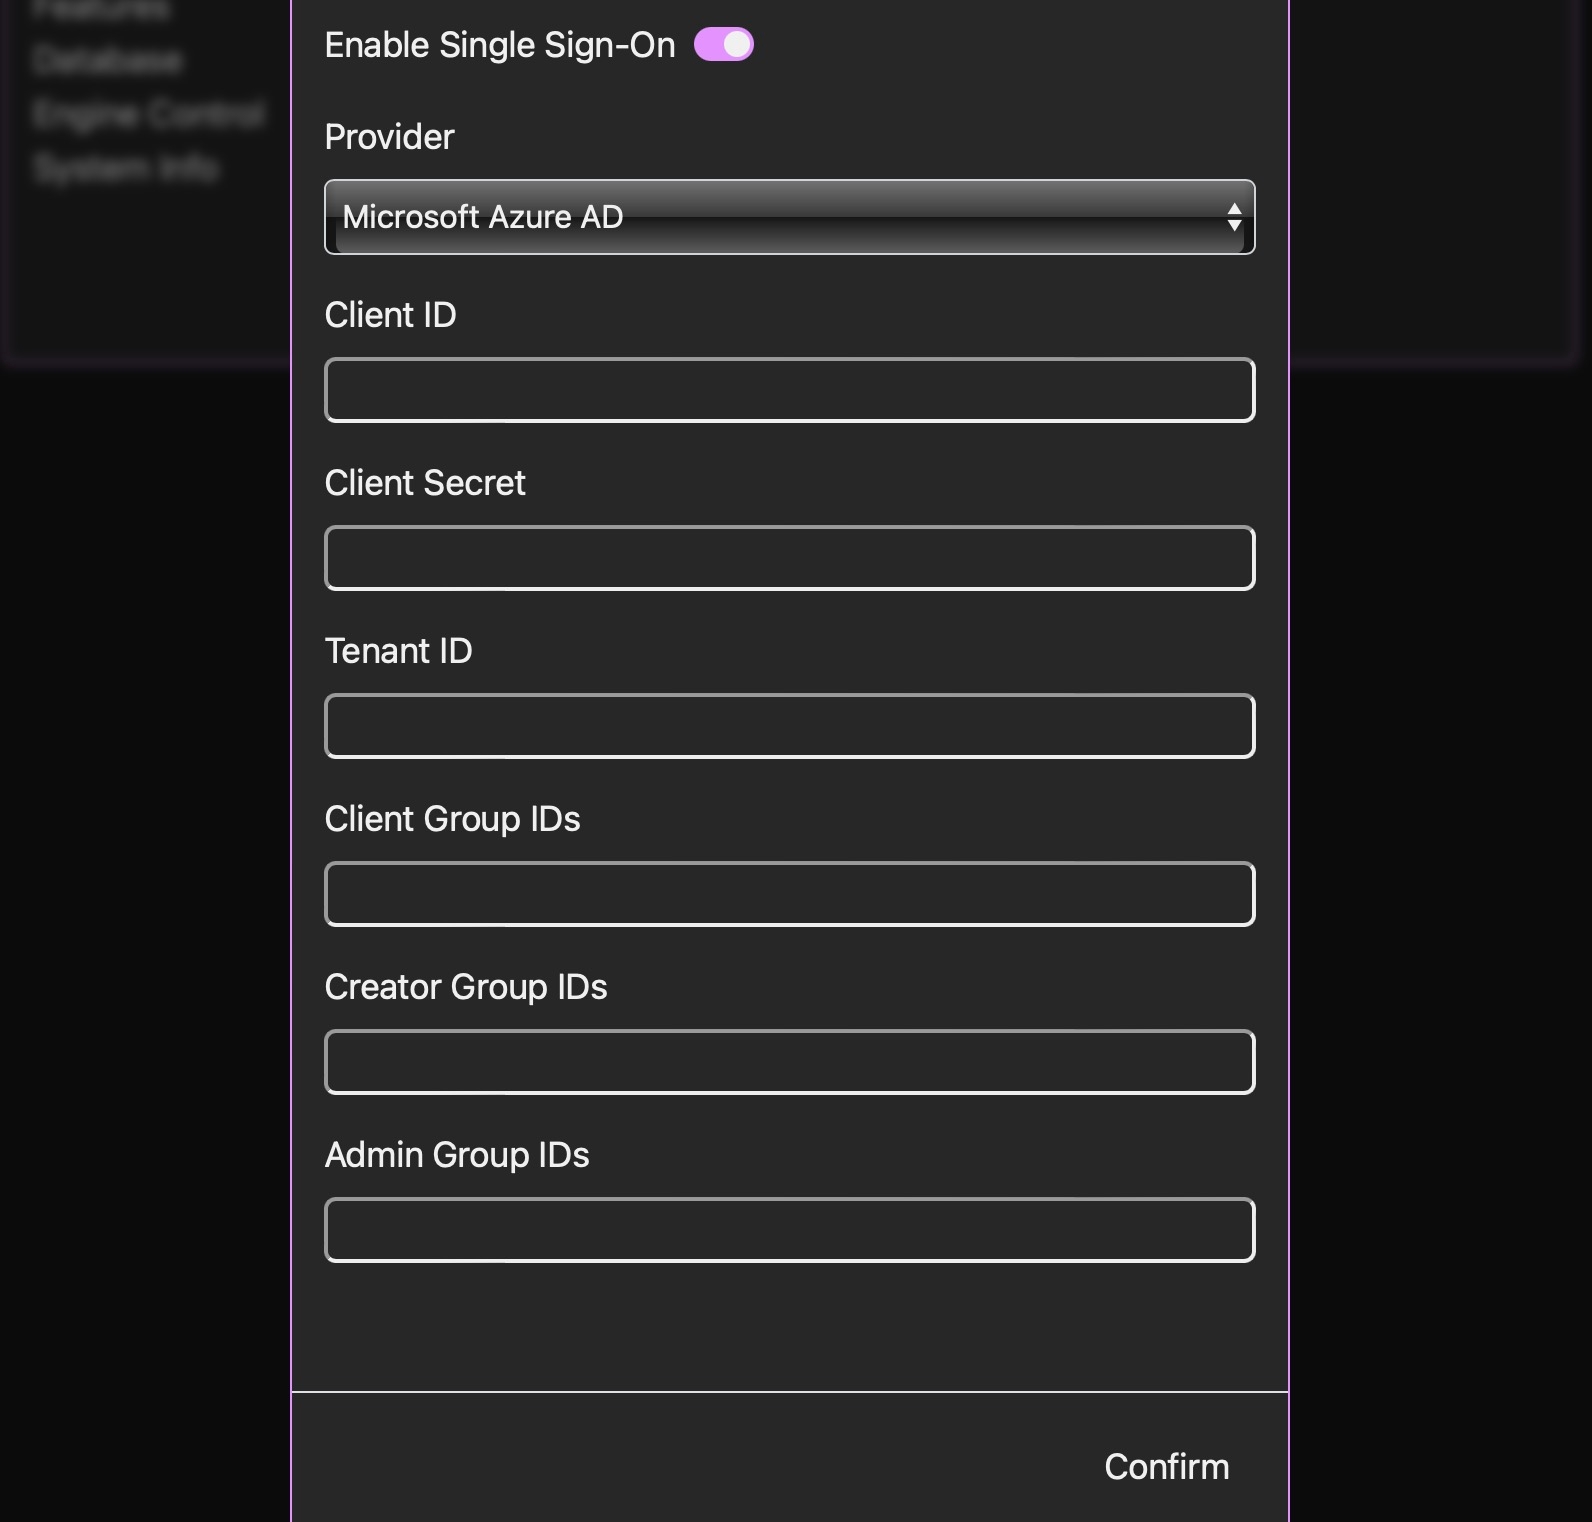Focus the Client ID input box
Viewport: 1592px width, 1522px height.
pos(789,390)
